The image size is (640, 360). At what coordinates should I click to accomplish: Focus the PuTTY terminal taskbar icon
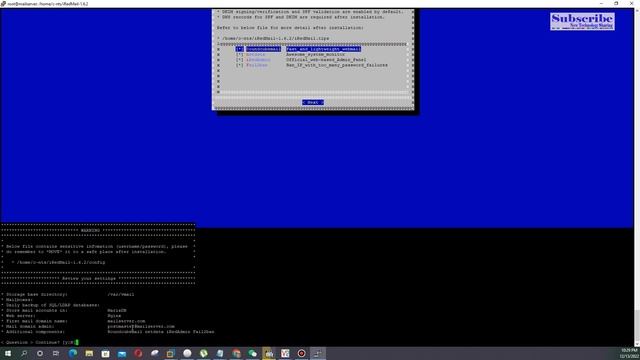tap(318, 353)
